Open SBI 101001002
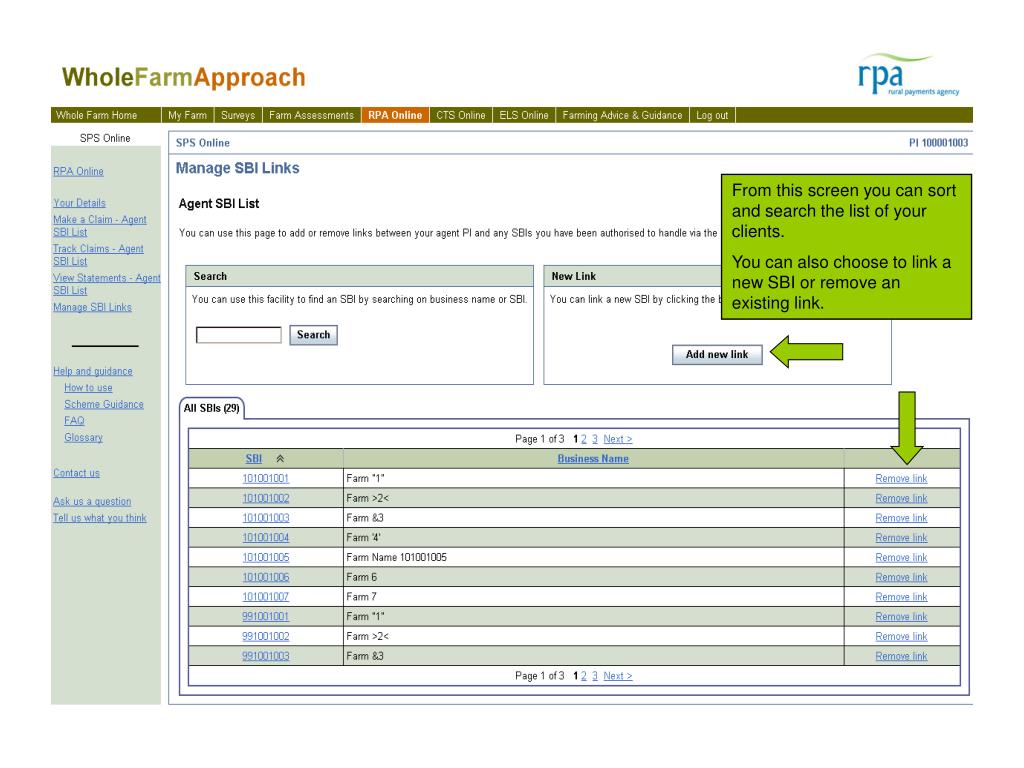 [266, 498]
